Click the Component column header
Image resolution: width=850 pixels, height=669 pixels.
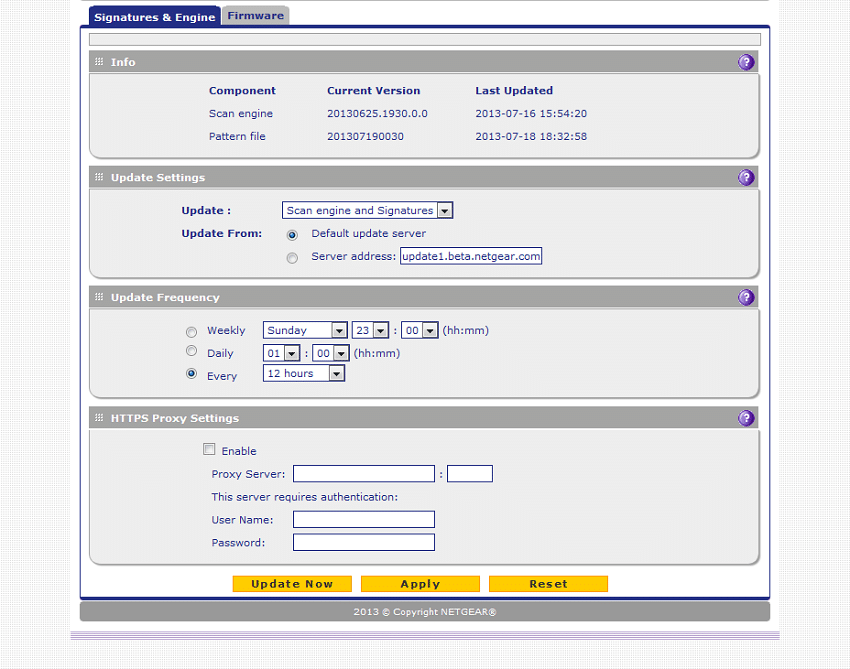point(242,91)
